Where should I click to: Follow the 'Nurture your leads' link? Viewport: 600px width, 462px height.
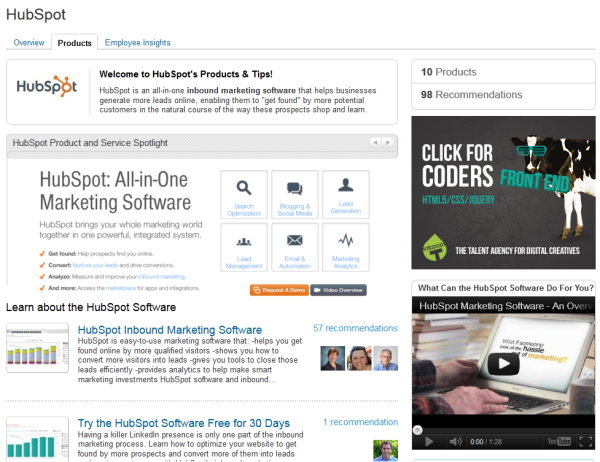pos(95,265)
